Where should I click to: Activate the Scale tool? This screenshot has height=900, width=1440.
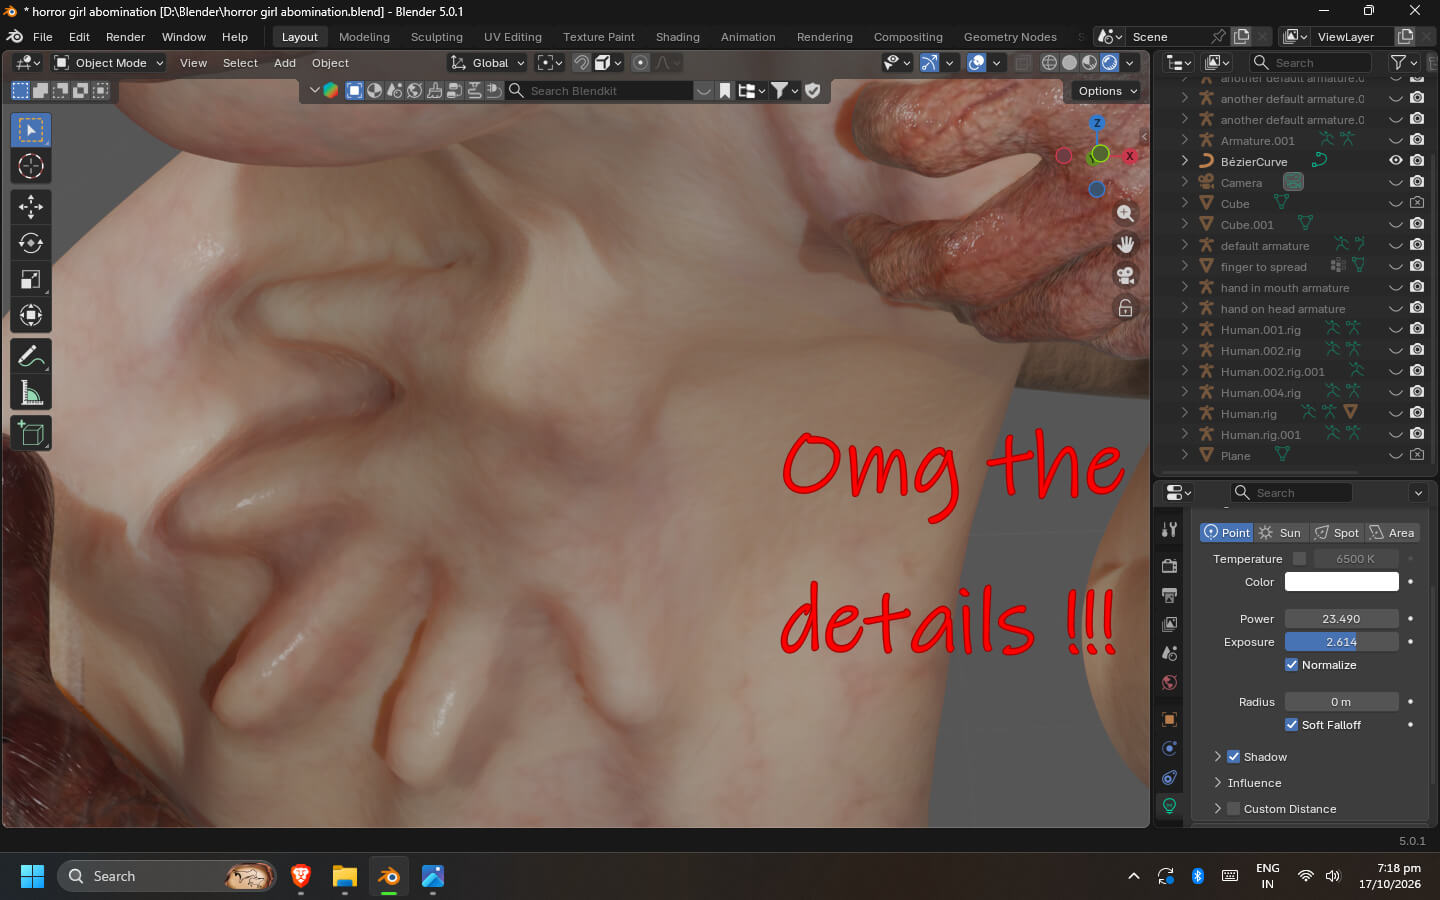tap(31, 279)
